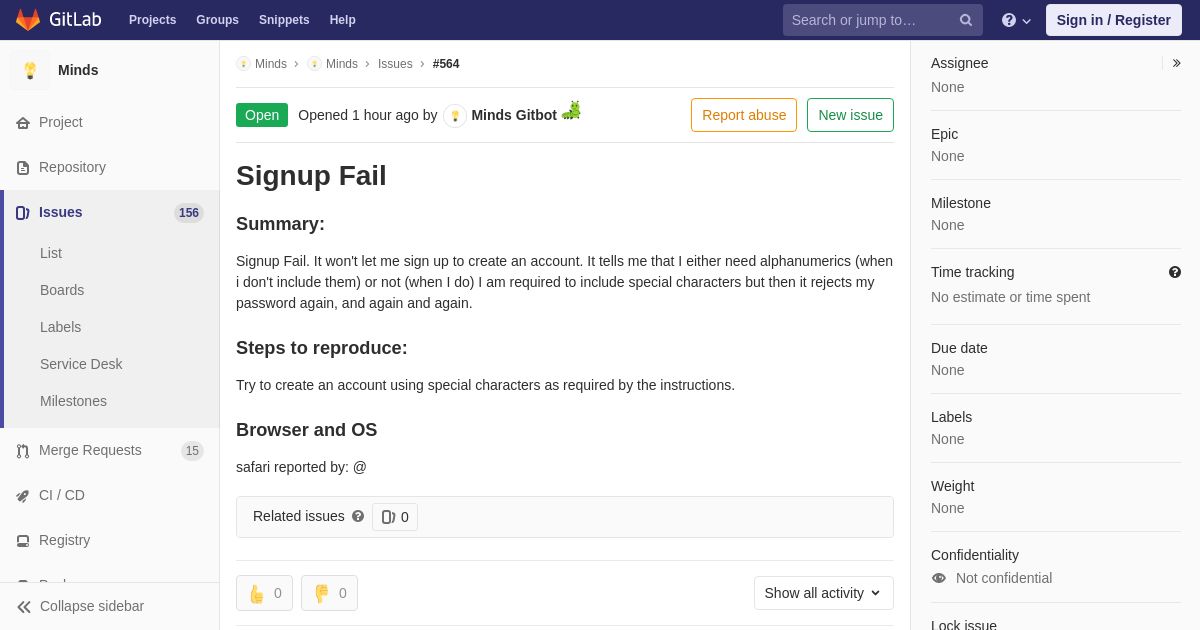
Task: Click the Epic heading in right sidebar
Action: [x=944, y=134]
